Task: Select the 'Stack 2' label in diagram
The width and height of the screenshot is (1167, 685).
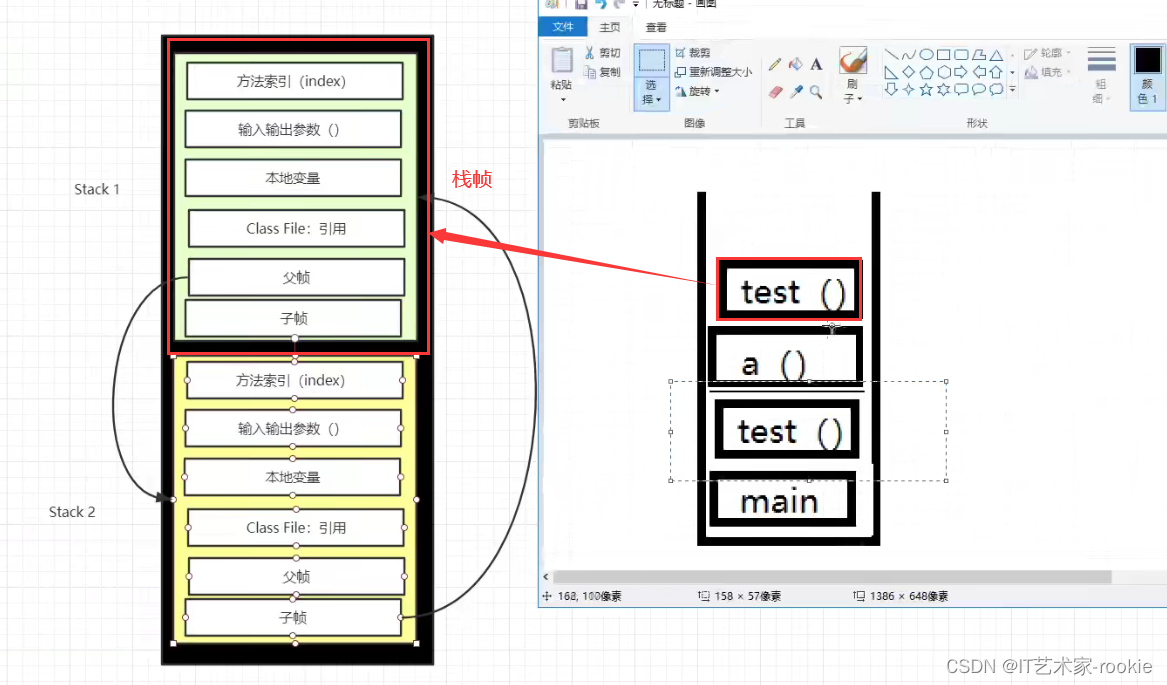Action: coord(72,512)
